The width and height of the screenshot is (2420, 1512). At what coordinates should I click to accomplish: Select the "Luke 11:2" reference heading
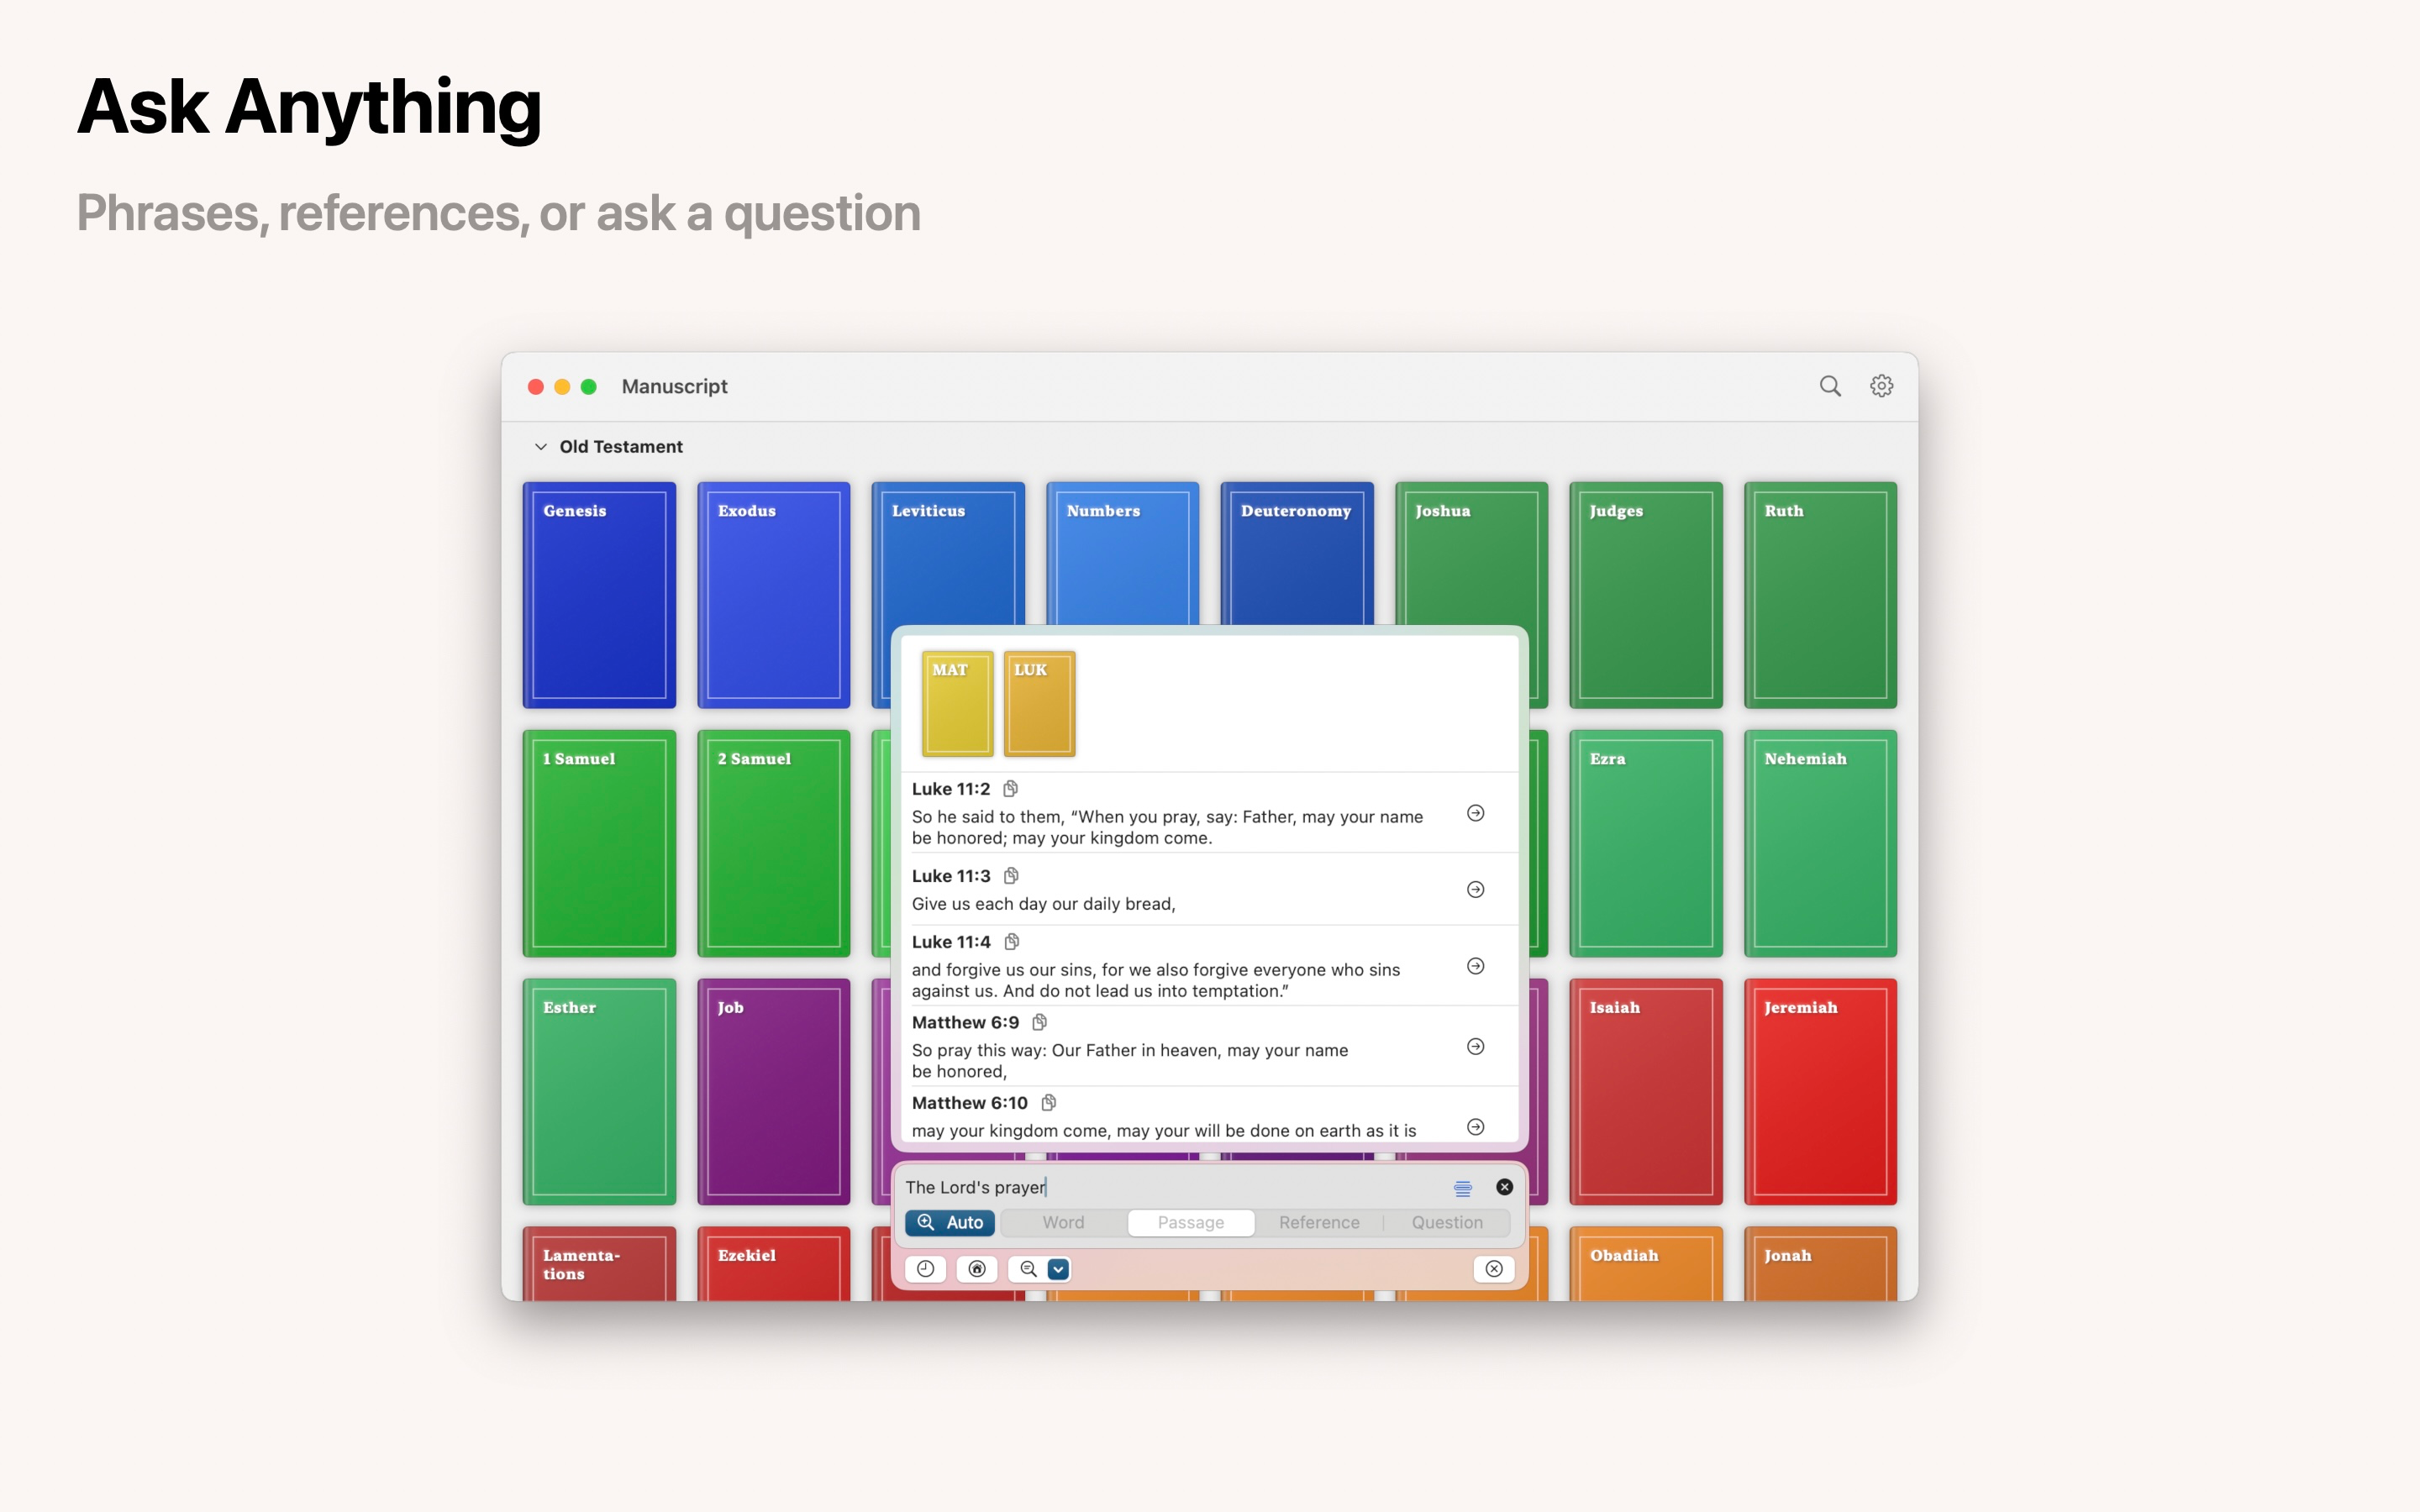(950, 789)
